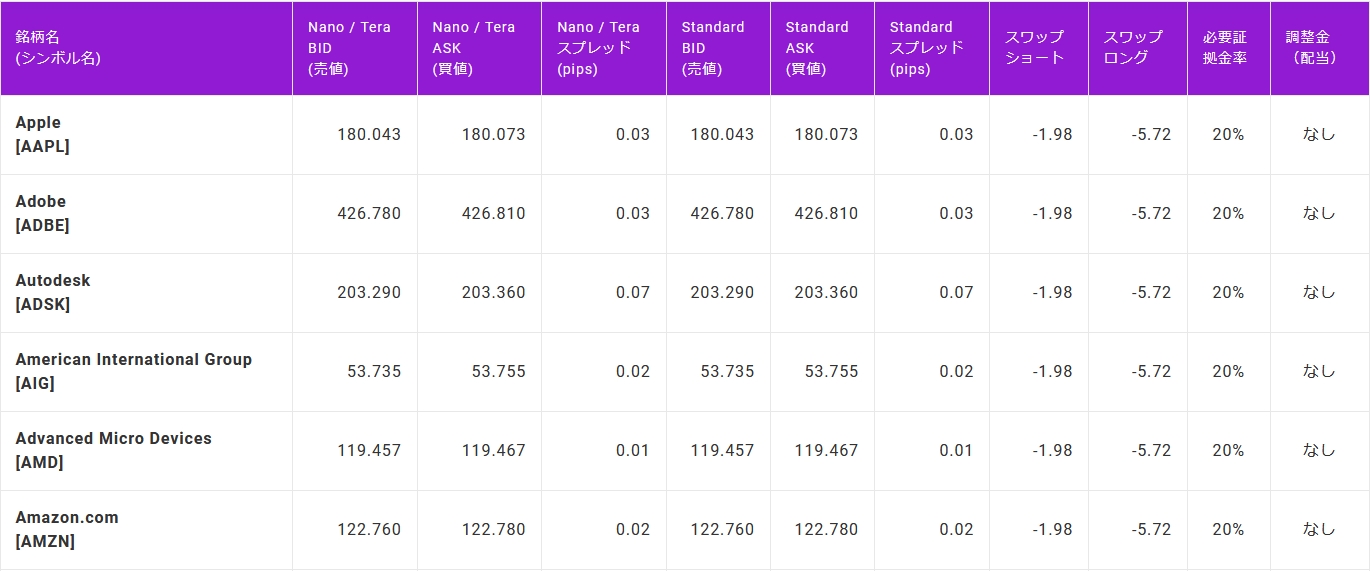Click the Apple [AAPL] stock name

42,134
